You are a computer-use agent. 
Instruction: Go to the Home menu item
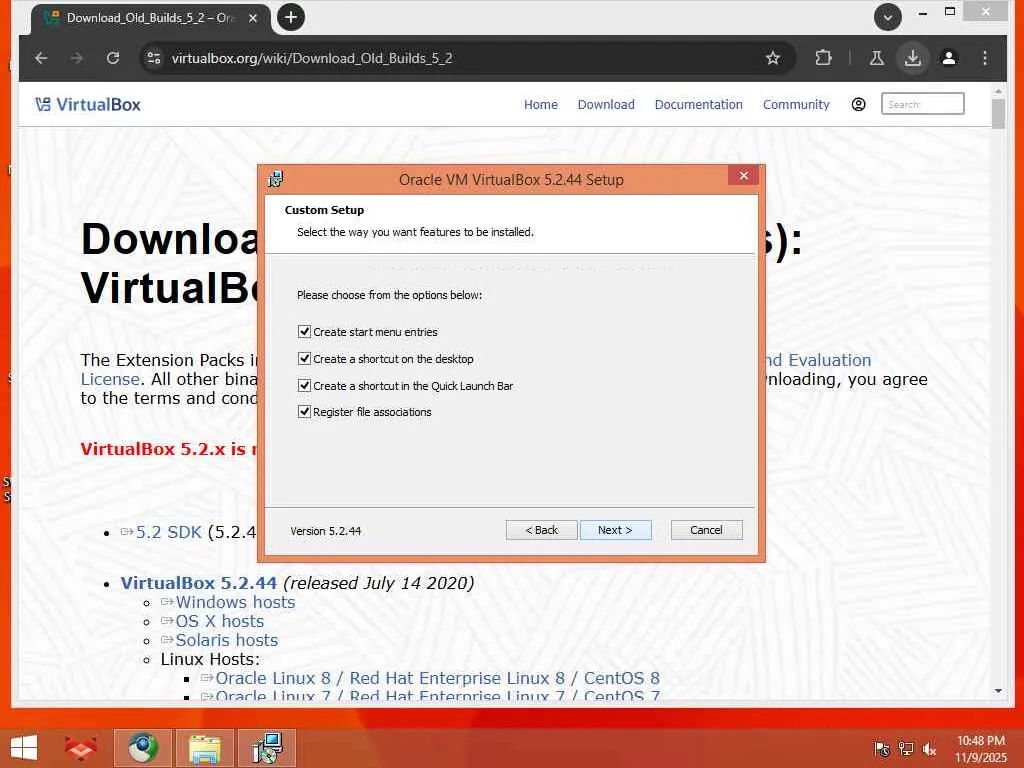[x=541, y=104]
